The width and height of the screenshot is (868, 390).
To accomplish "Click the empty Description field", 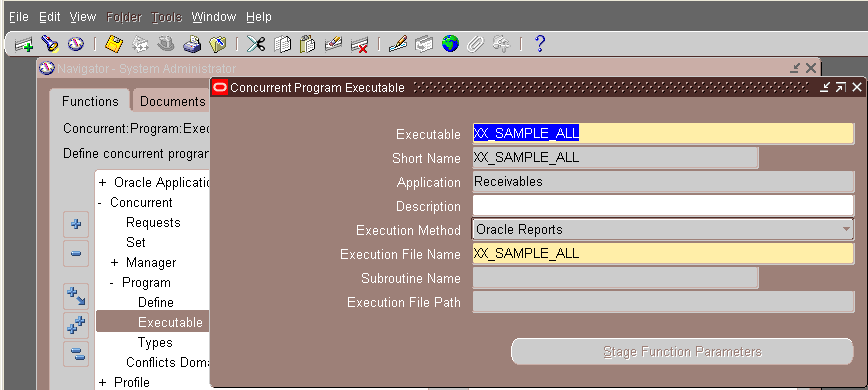I will tap(663, 205).
